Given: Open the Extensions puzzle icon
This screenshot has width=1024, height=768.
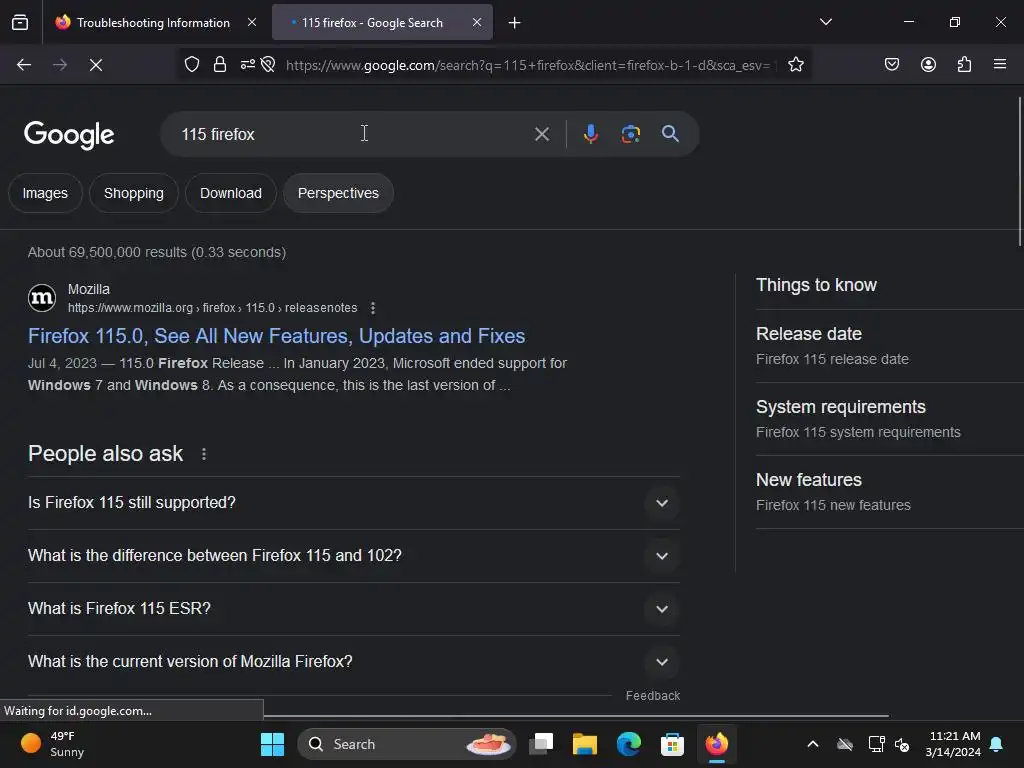Looking at the screenshot, I should pyautogui.click(x=964, y=65).
